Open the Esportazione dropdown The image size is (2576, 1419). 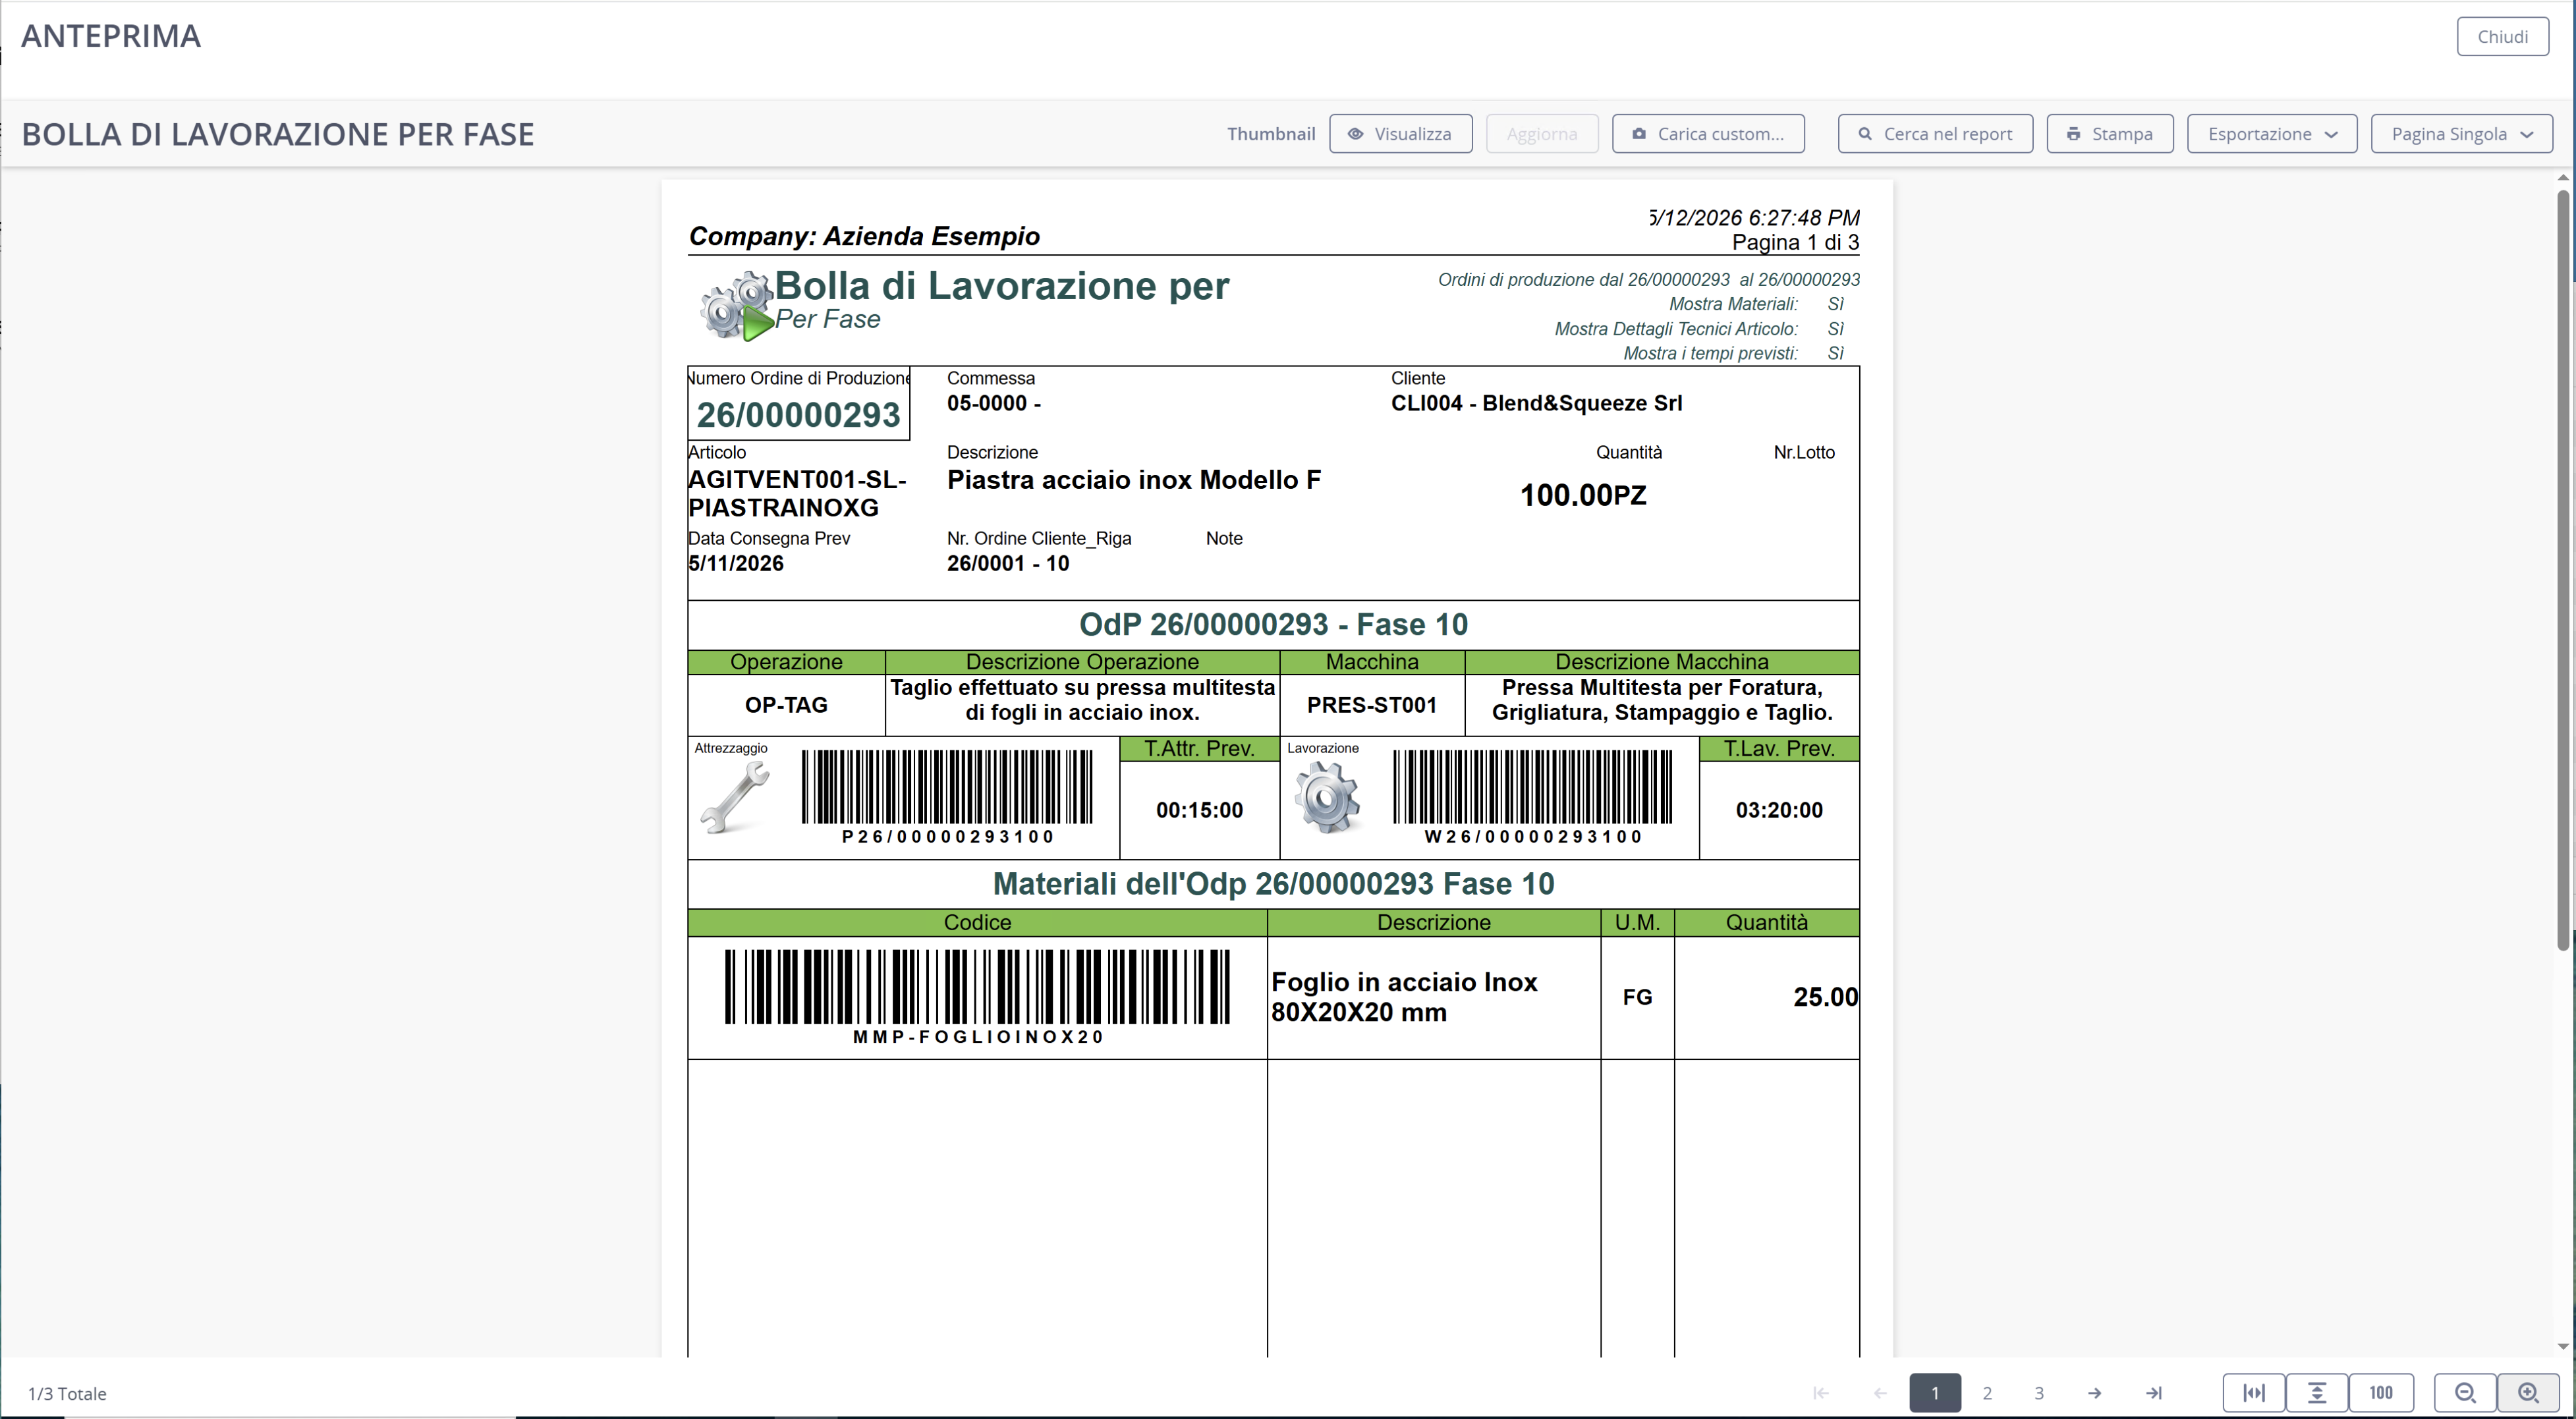(2272, 134)
